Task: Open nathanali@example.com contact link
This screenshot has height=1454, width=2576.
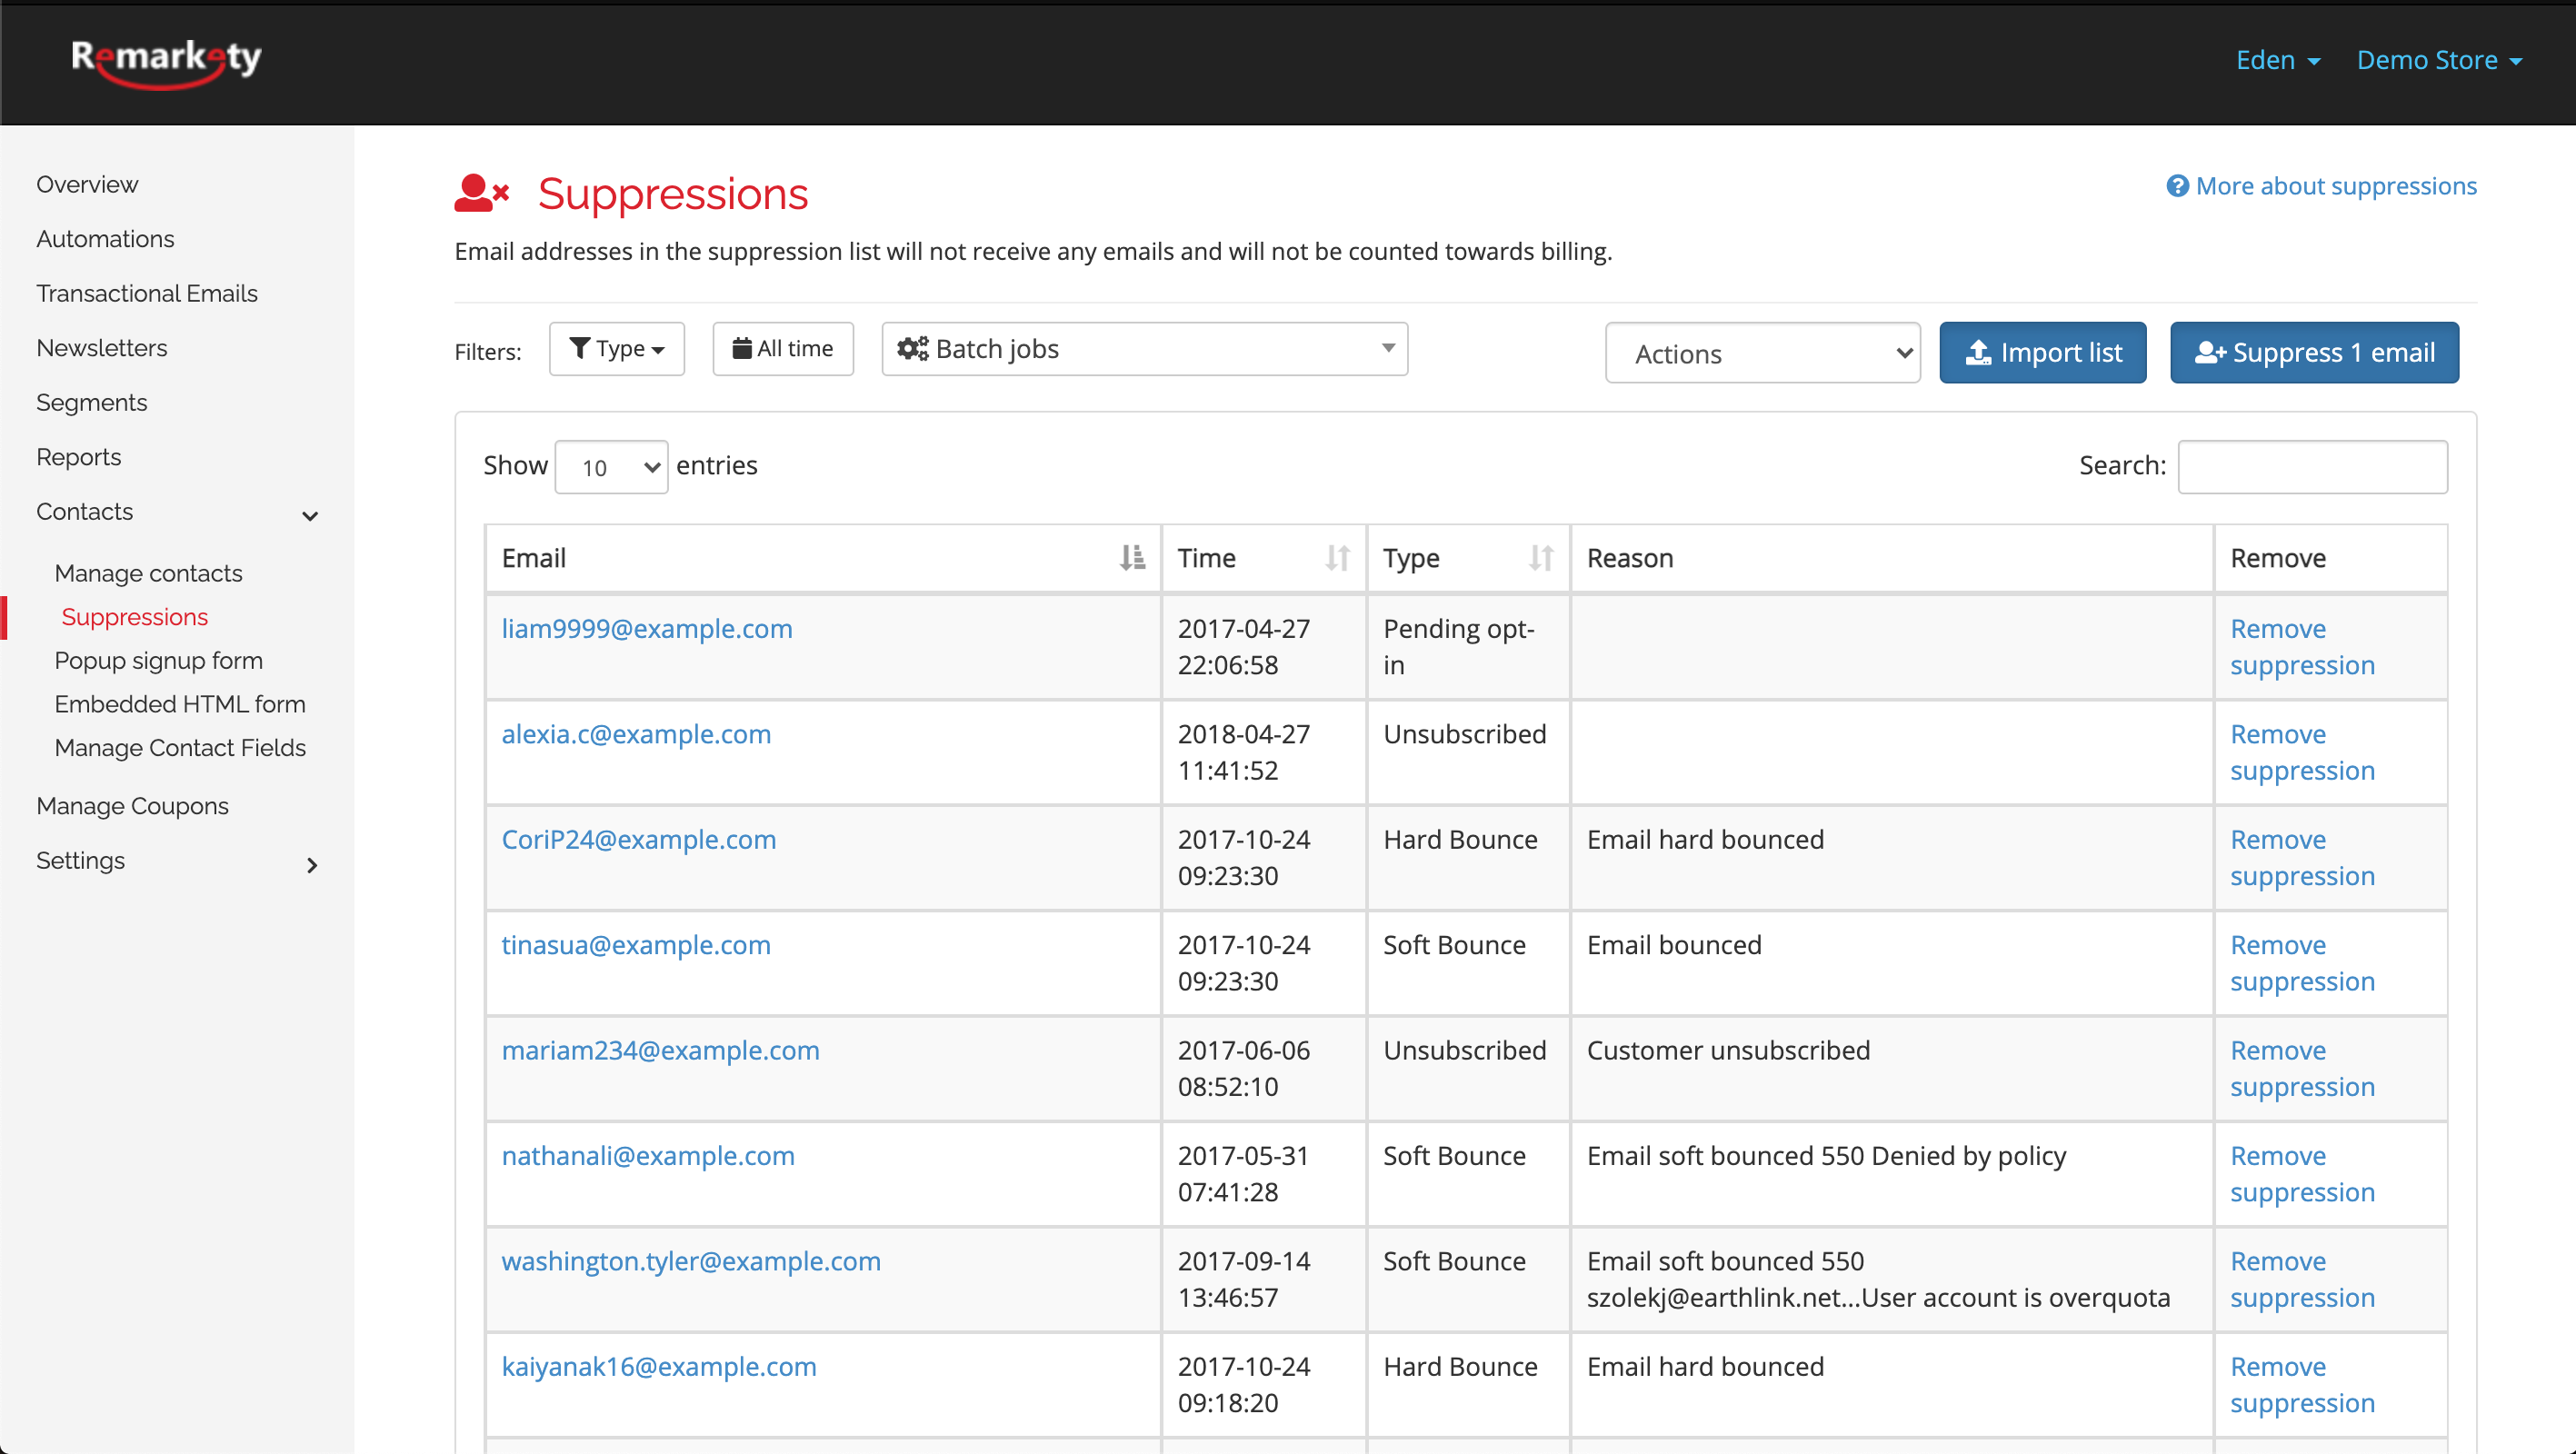Action: 648,1156
